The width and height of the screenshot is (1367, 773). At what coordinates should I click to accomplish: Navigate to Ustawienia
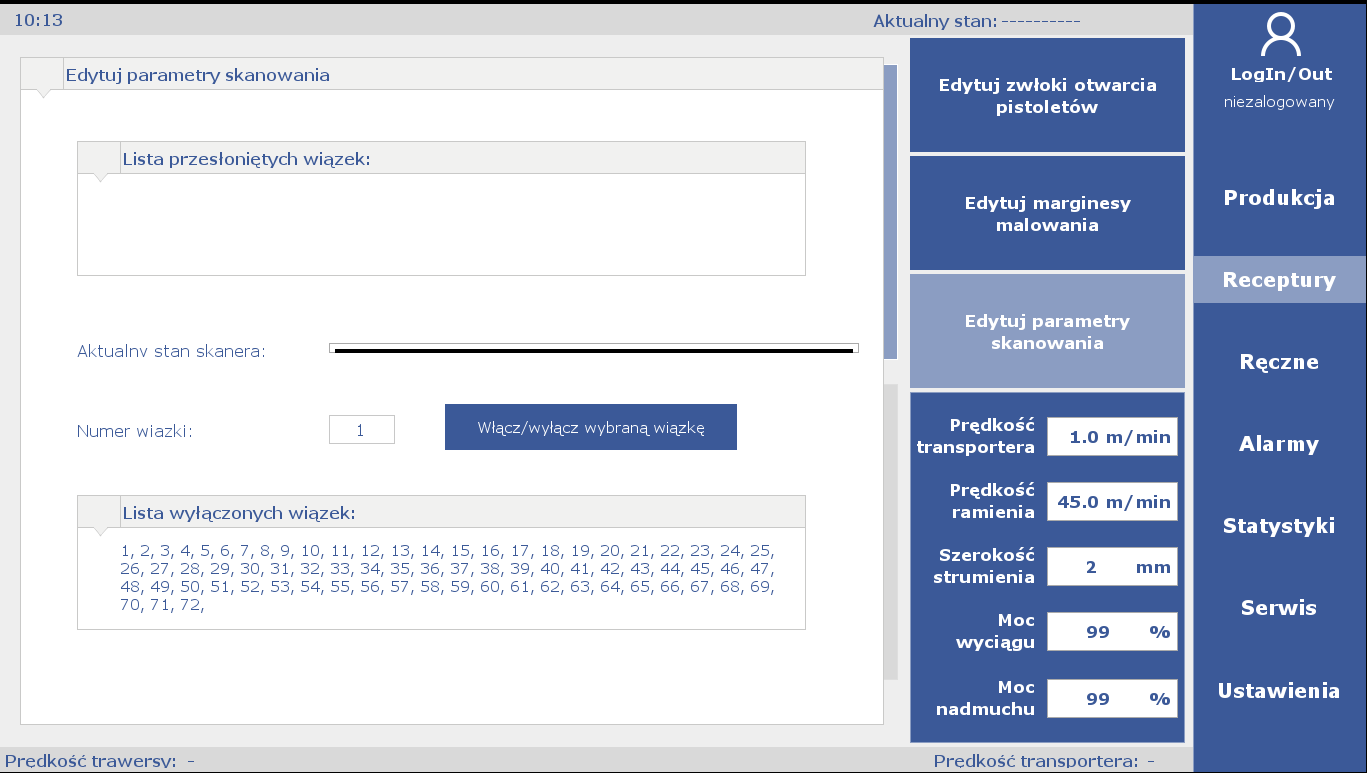(x=1279, y=690)
